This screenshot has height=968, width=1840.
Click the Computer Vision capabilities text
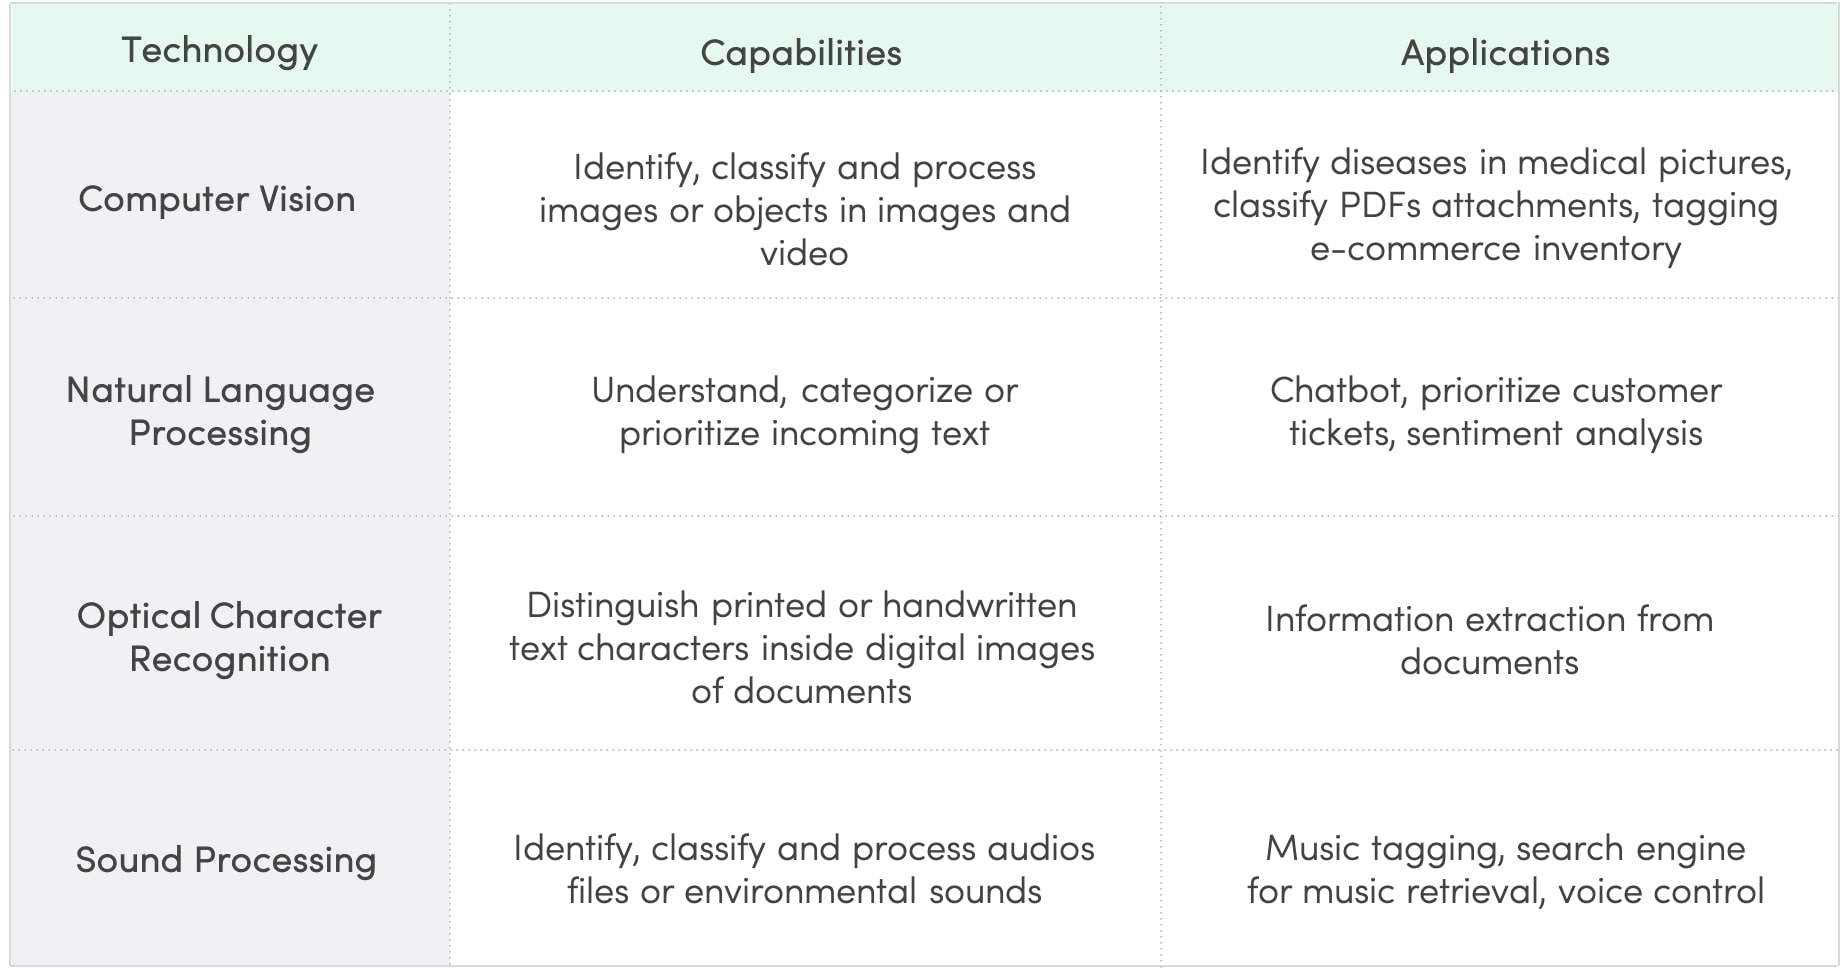pyautogui.click(x=804, y=210)
